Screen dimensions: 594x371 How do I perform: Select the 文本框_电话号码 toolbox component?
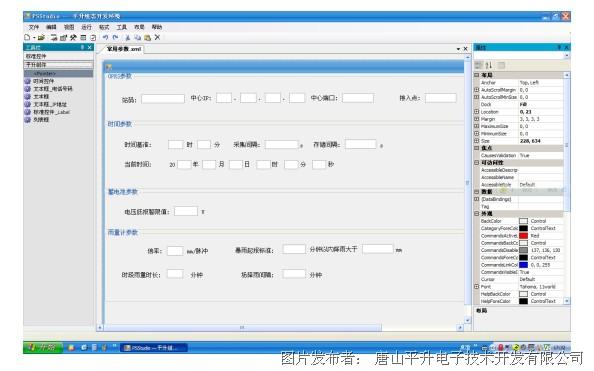tap(48, 89)
